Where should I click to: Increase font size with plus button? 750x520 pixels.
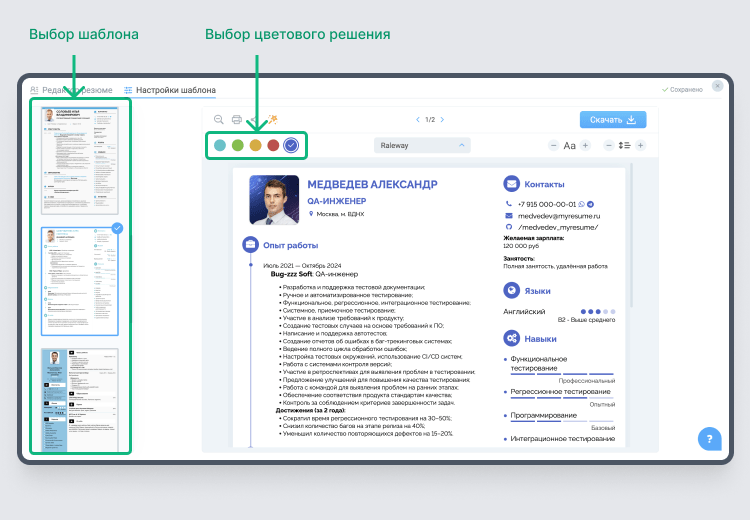coord(585,145)
